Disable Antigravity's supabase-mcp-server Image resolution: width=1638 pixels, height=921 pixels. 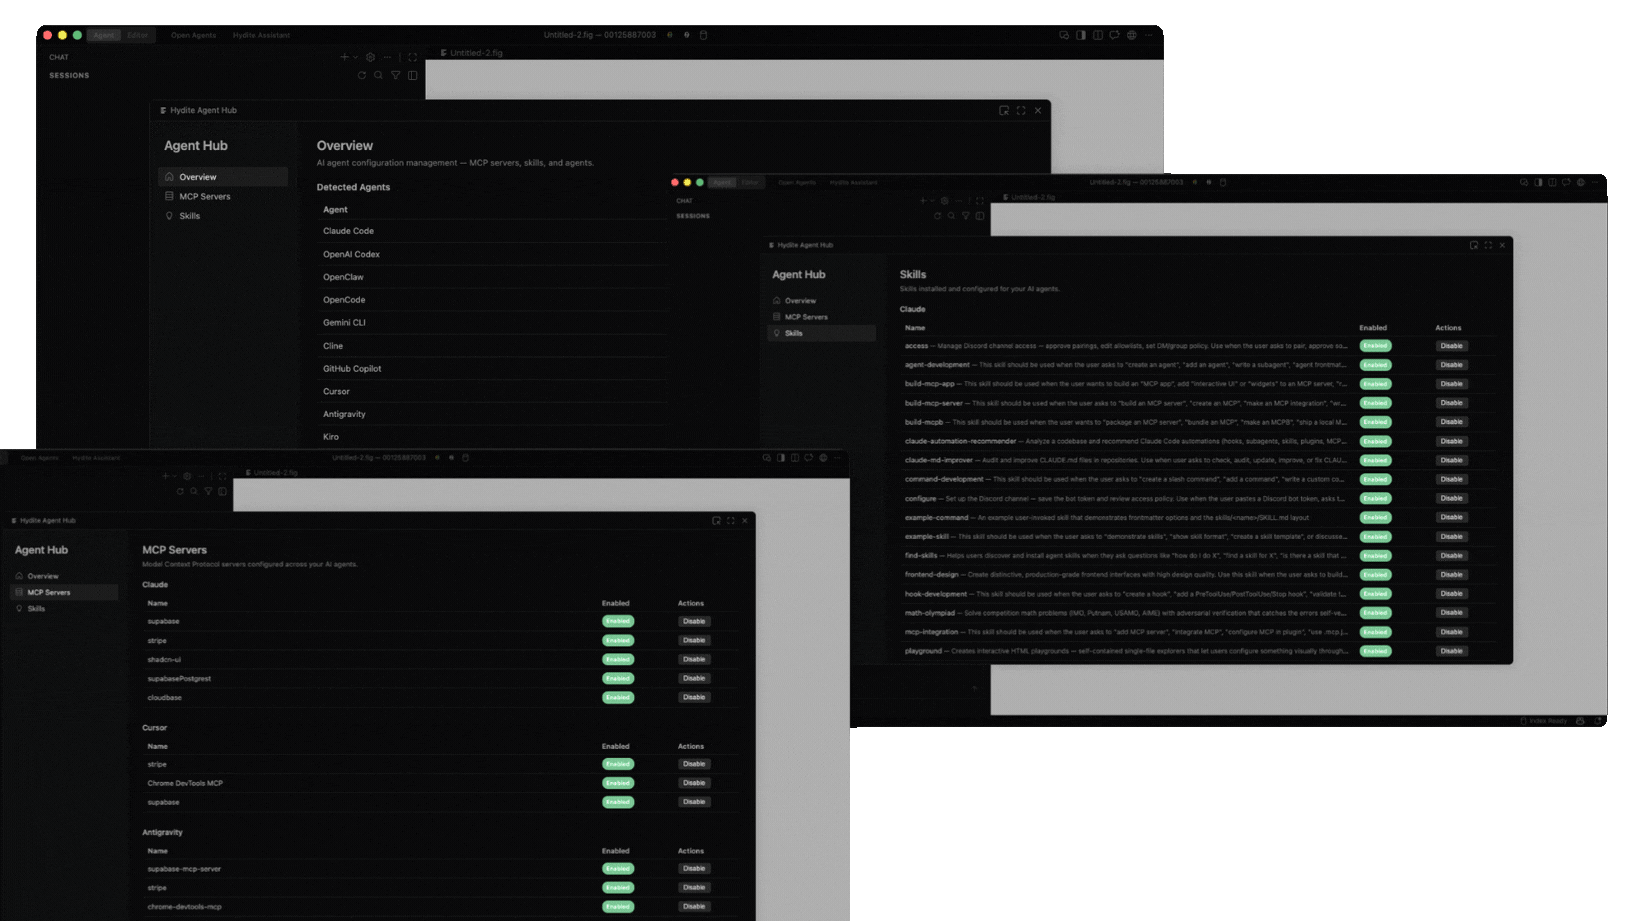point(694,869)
